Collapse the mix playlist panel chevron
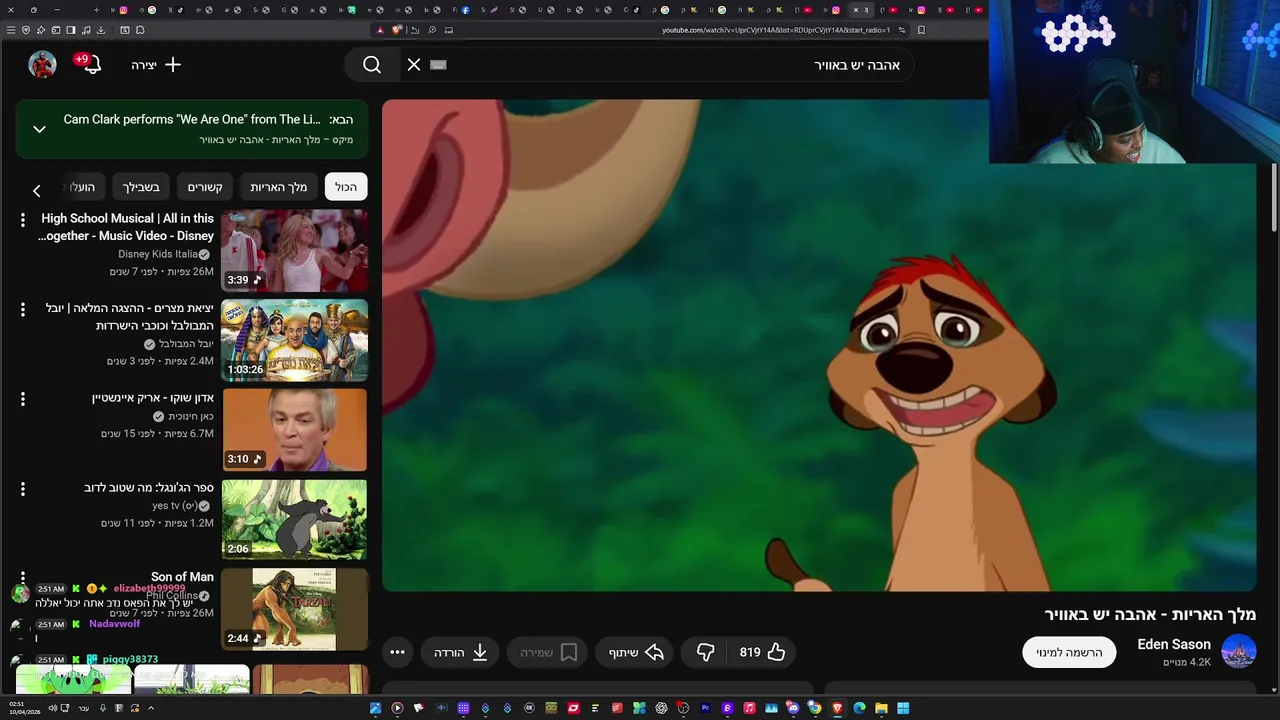Viewport: 1280px width, 720px height. (x=39, y=129)
